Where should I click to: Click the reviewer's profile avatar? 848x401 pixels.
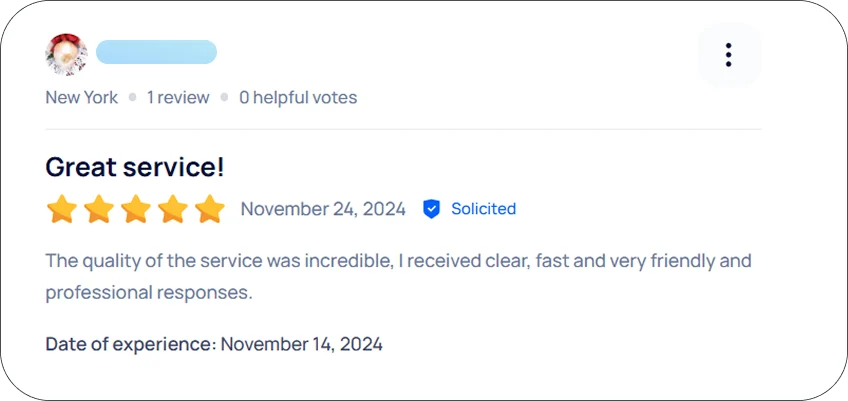[66, 54]
